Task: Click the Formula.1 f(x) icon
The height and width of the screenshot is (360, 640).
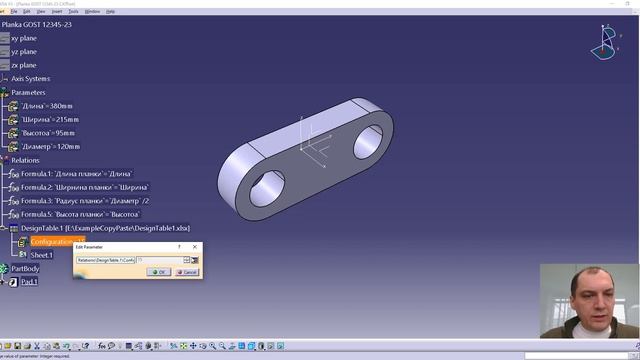Action: click(13, 174)
